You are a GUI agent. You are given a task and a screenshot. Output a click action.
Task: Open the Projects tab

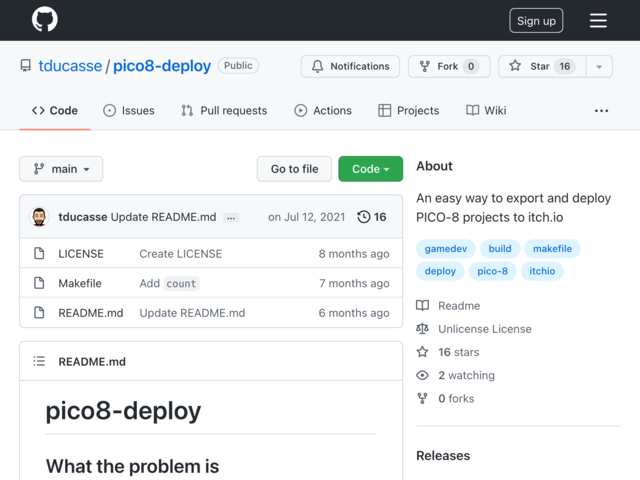(409, 111)
